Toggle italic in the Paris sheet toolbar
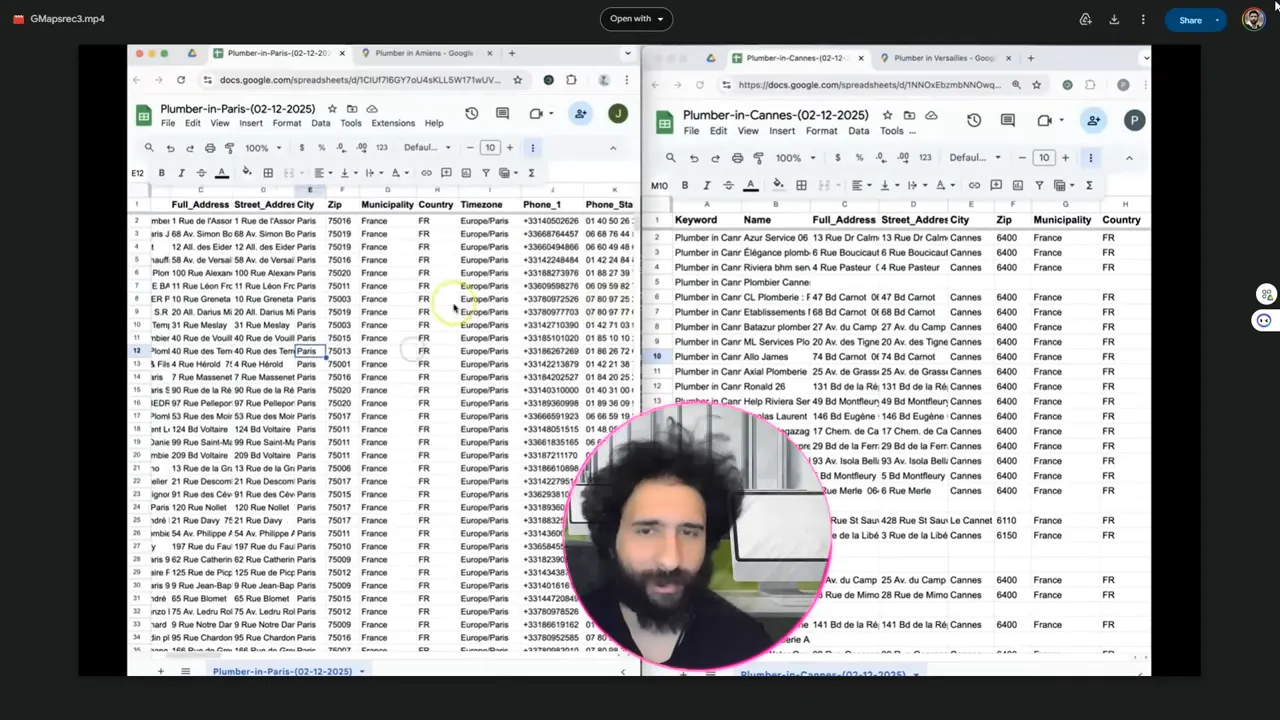This screenshot has width=1280, height=720. coord(181,173)
